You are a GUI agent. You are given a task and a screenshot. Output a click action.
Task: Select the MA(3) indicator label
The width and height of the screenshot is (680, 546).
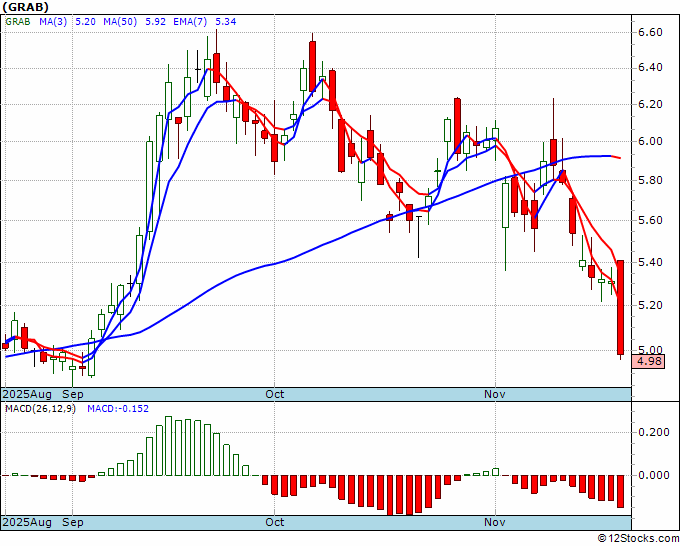point(53,21)
